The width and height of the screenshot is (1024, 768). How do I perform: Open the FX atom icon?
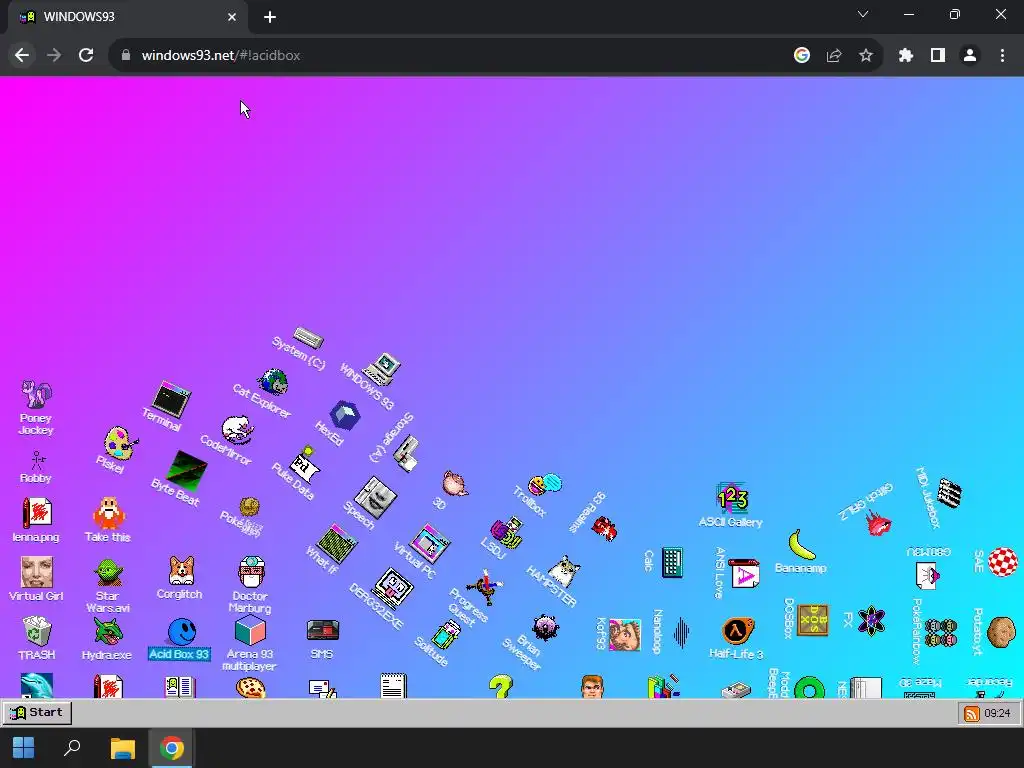point(871,620)
